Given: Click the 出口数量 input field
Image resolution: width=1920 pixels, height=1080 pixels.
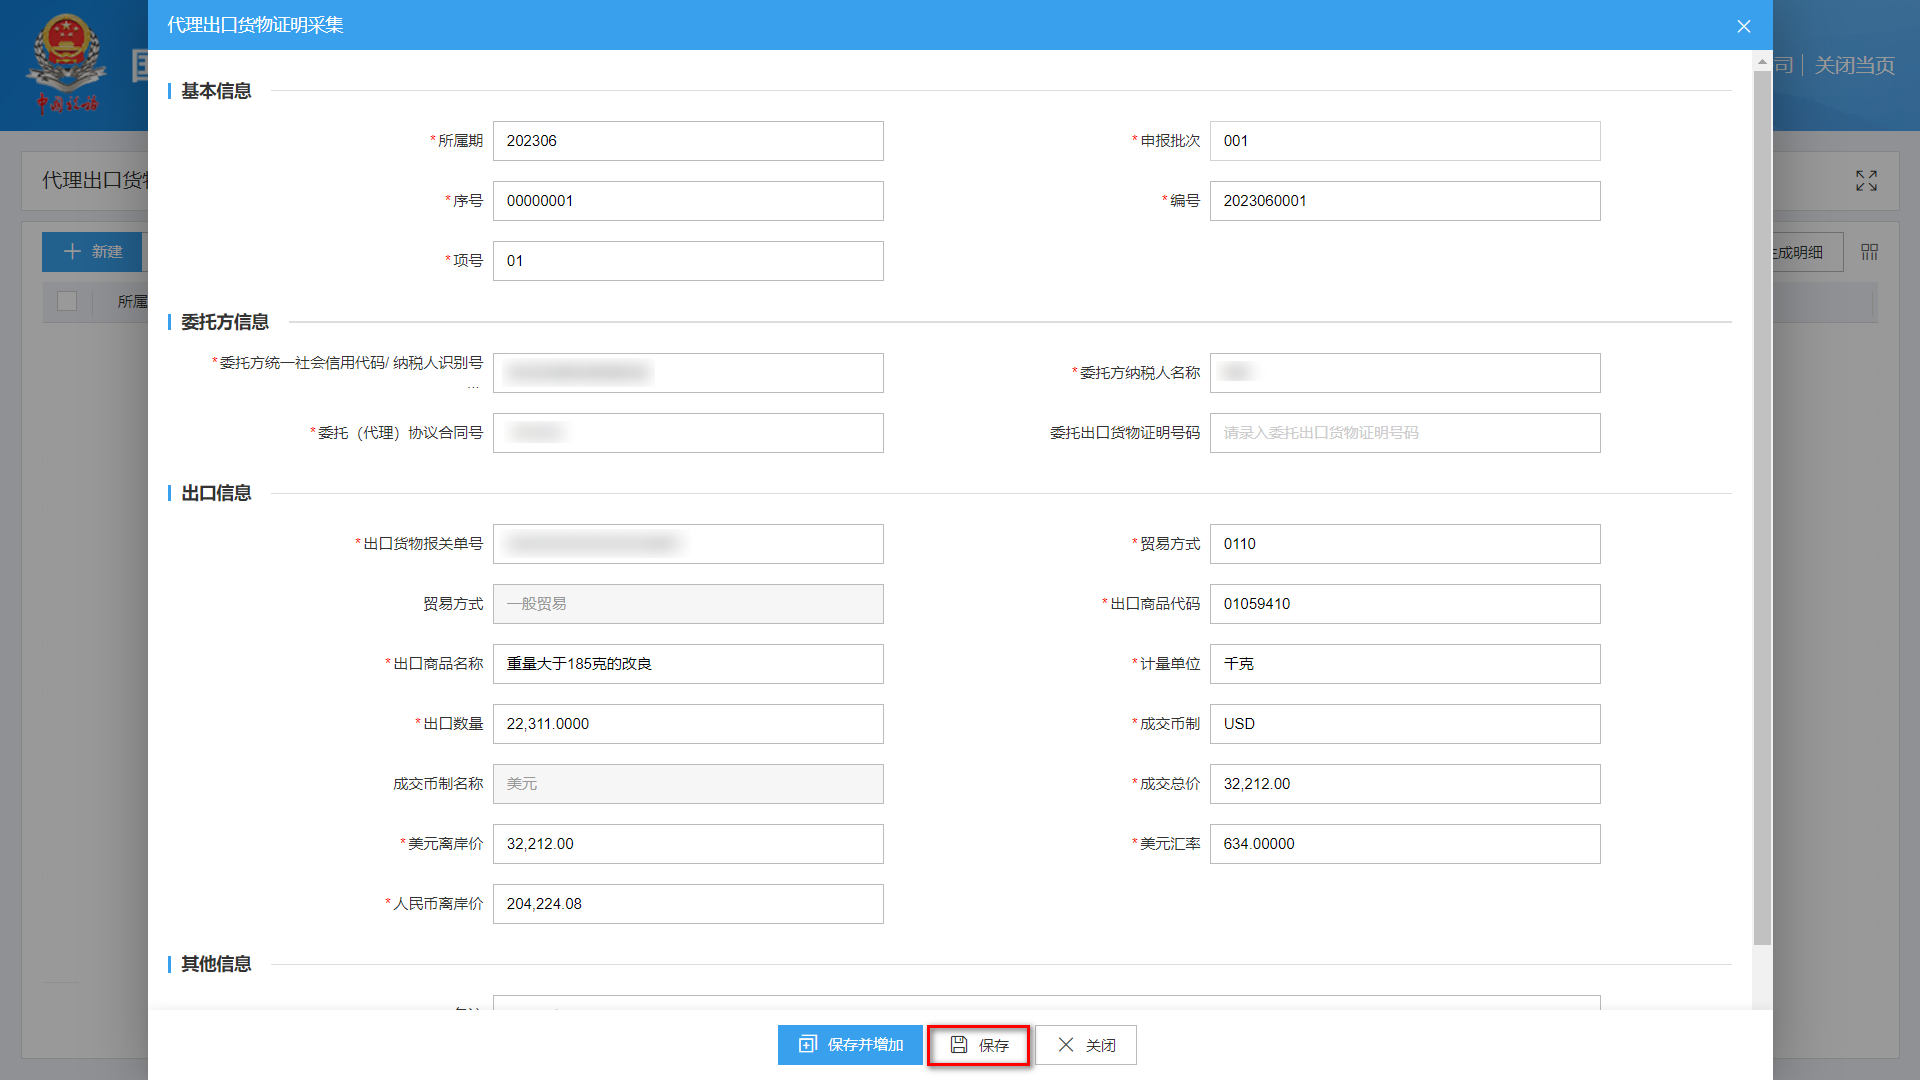Looking at the screenshot, I should tap(687, 724).
